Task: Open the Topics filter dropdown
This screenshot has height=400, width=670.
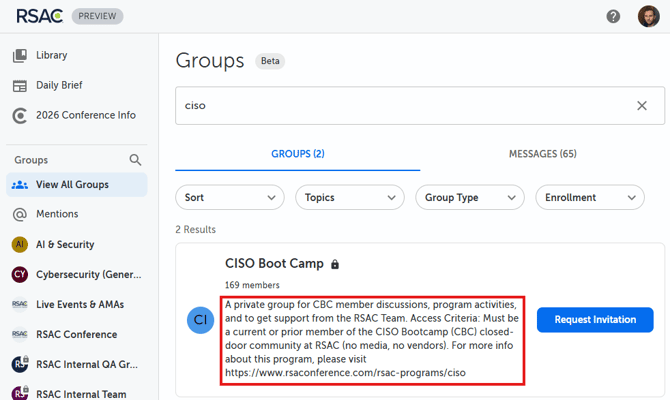Action: (350, 198)
